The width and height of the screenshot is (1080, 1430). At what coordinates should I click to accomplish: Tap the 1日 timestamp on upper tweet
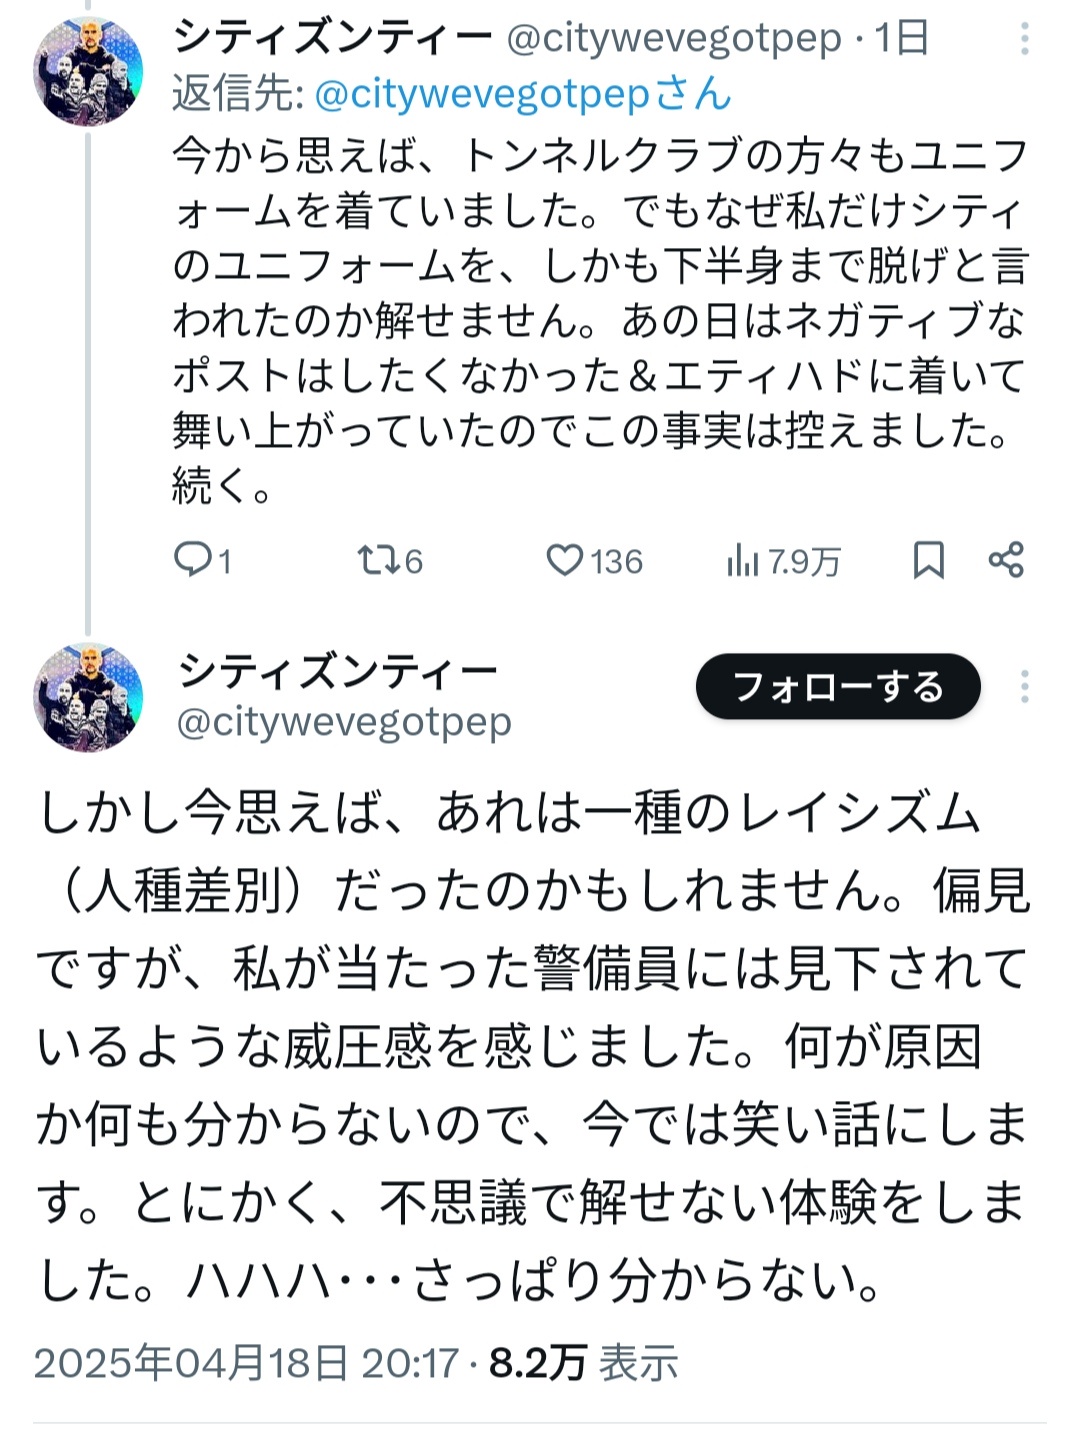tap(902, 39)
